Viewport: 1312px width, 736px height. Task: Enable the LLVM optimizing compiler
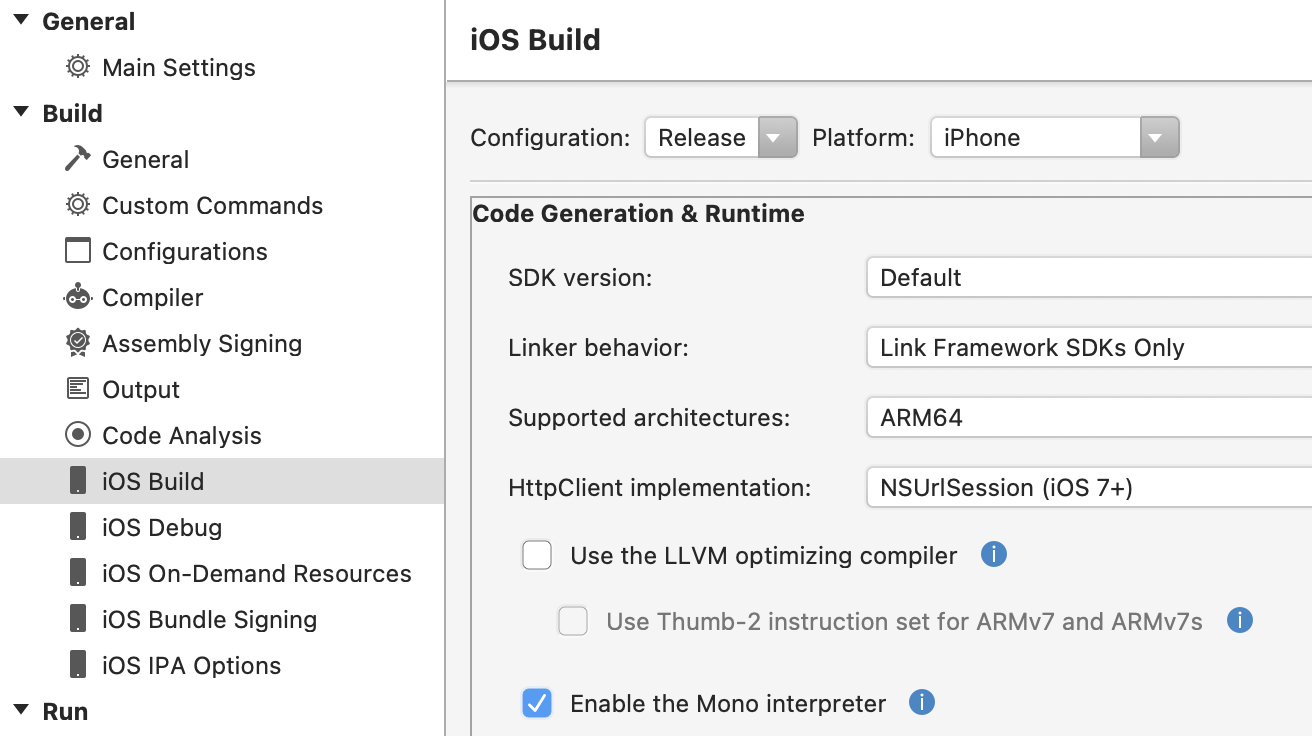537,554
